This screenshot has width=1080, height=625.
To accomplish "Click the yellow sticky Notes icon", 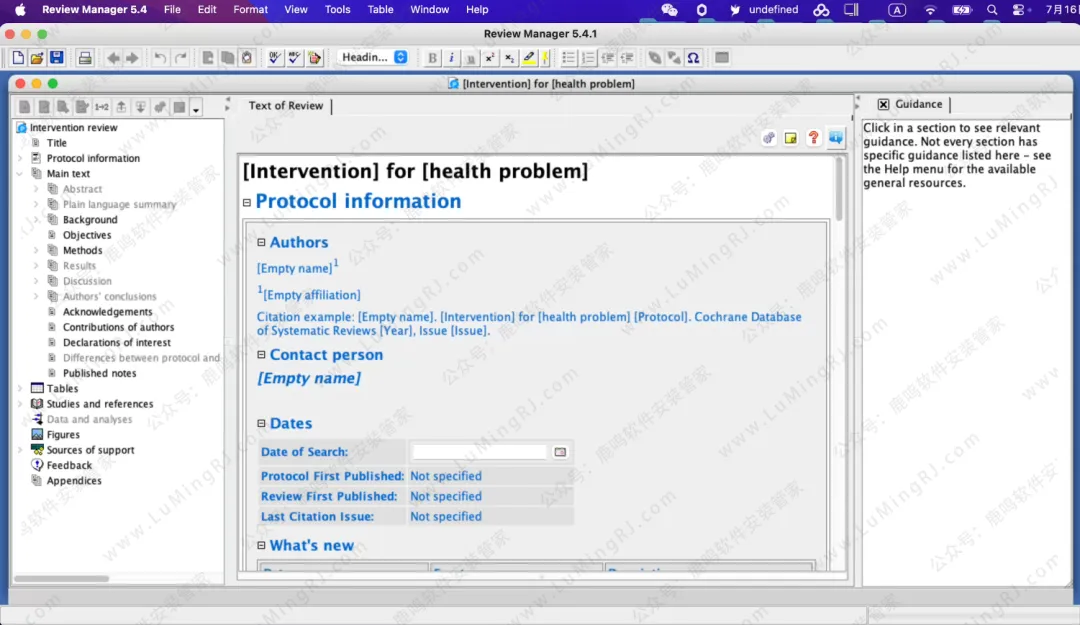I will (791, 138).
